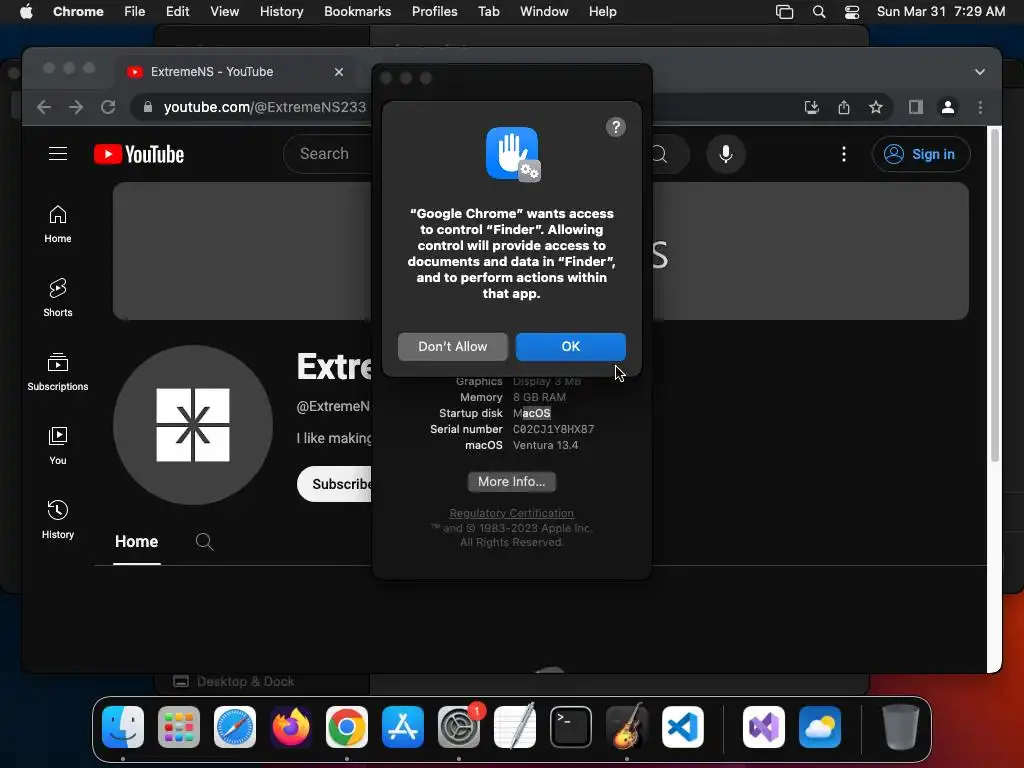Open Chrome profile icon

(948, 107)
